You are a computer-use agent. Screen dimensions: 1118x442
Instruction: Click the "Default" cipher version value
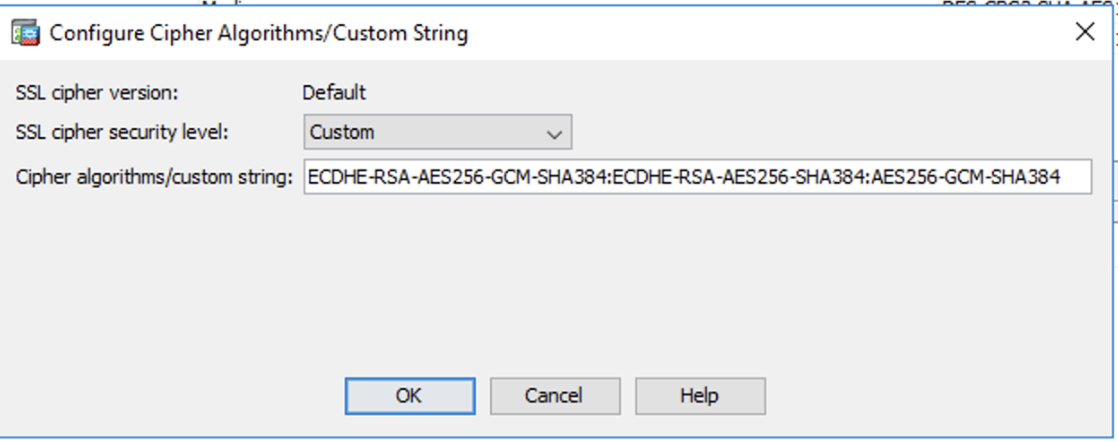click(x=334, y=93)
